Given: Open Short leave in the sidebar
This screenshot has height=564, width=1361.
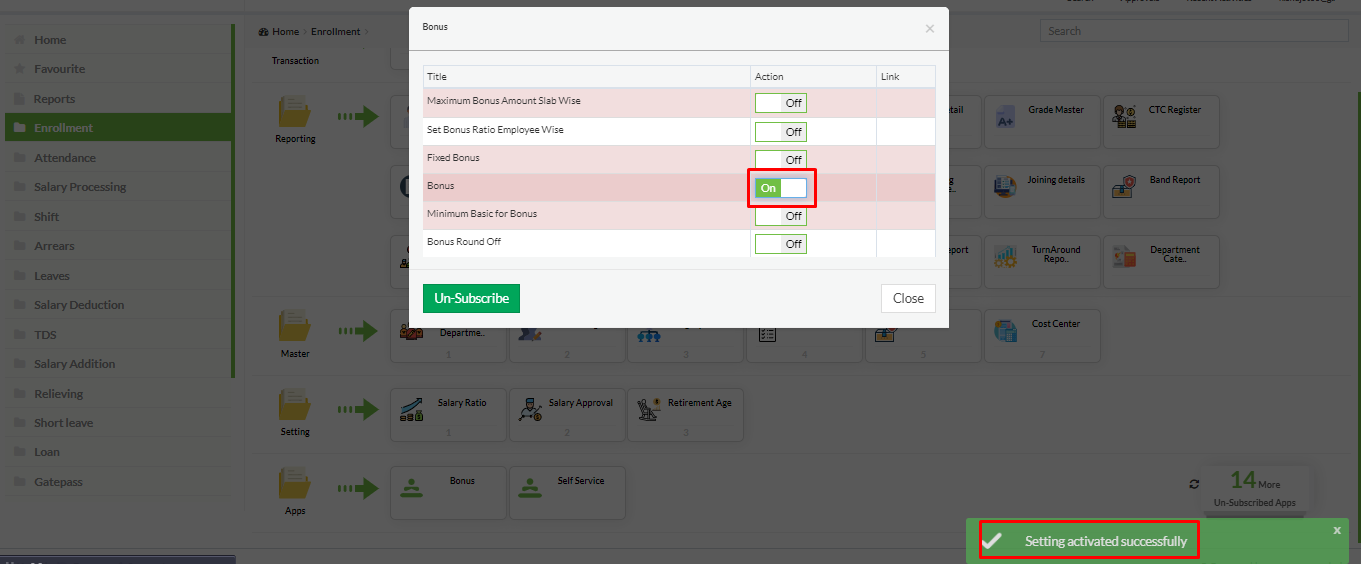Looking at the screenshot, I should coord(118,423).
